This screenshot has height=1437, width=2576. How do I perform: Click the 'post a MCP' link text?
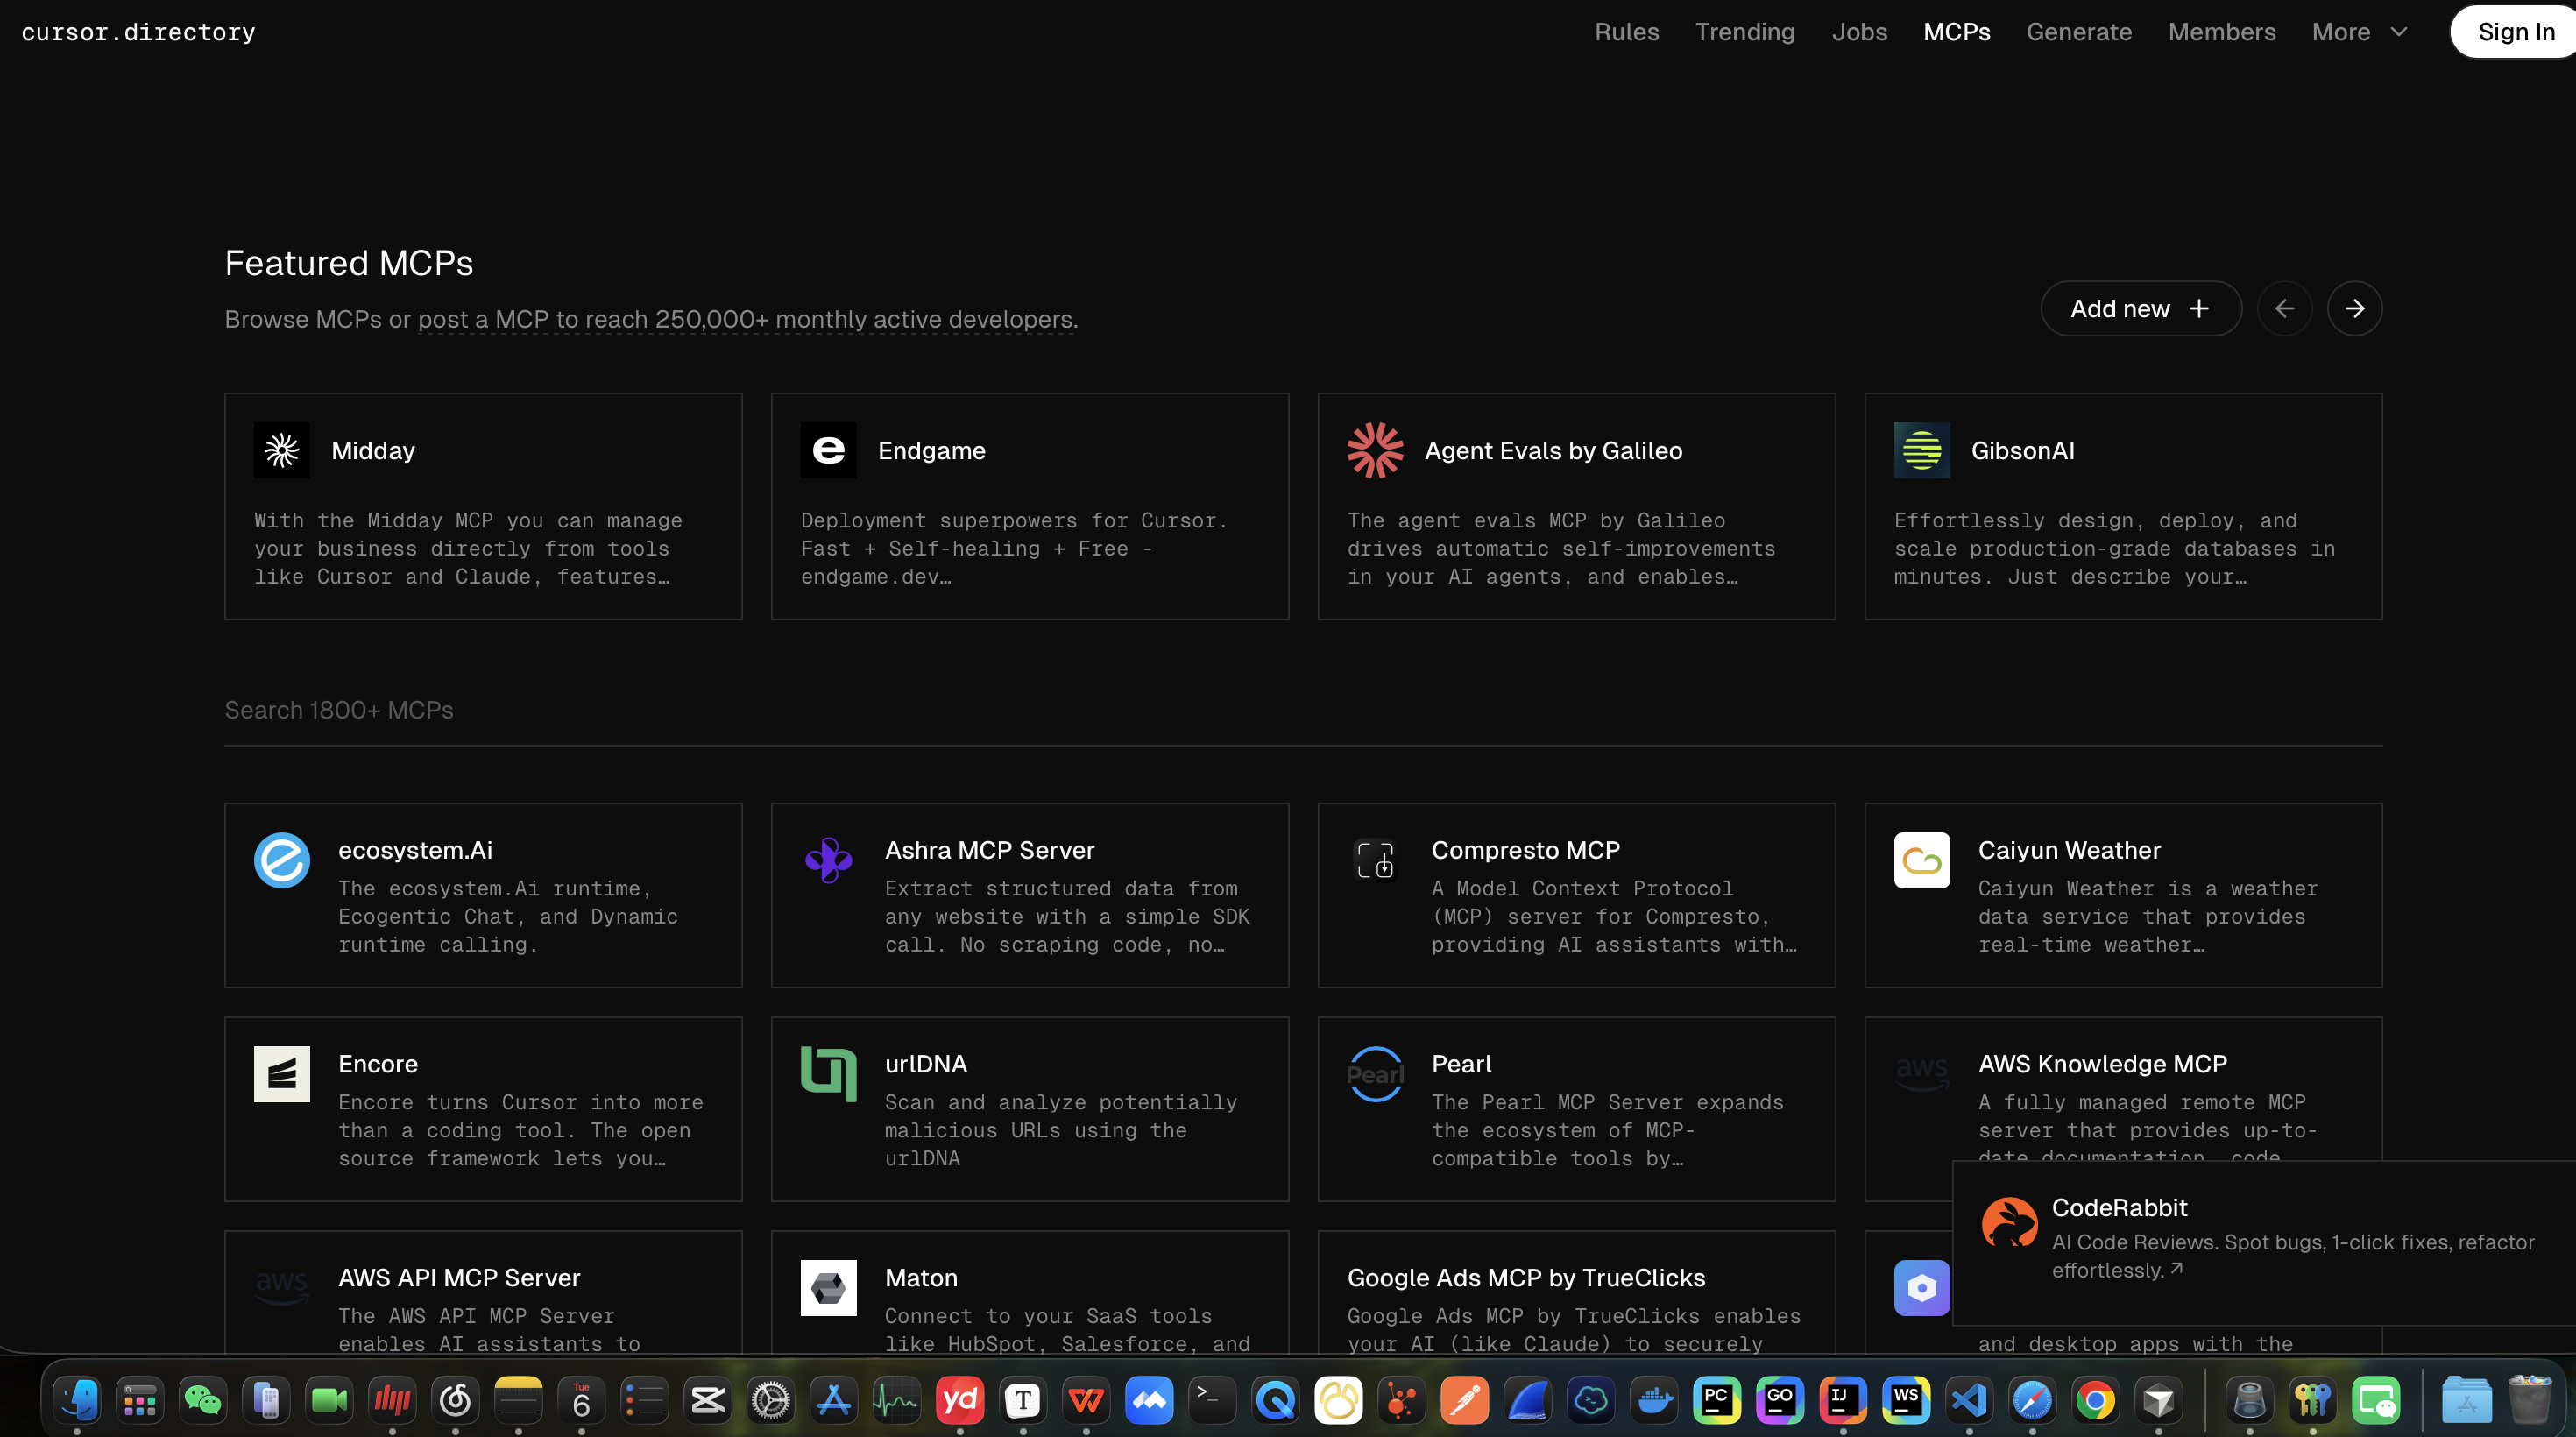click(483, 320)
